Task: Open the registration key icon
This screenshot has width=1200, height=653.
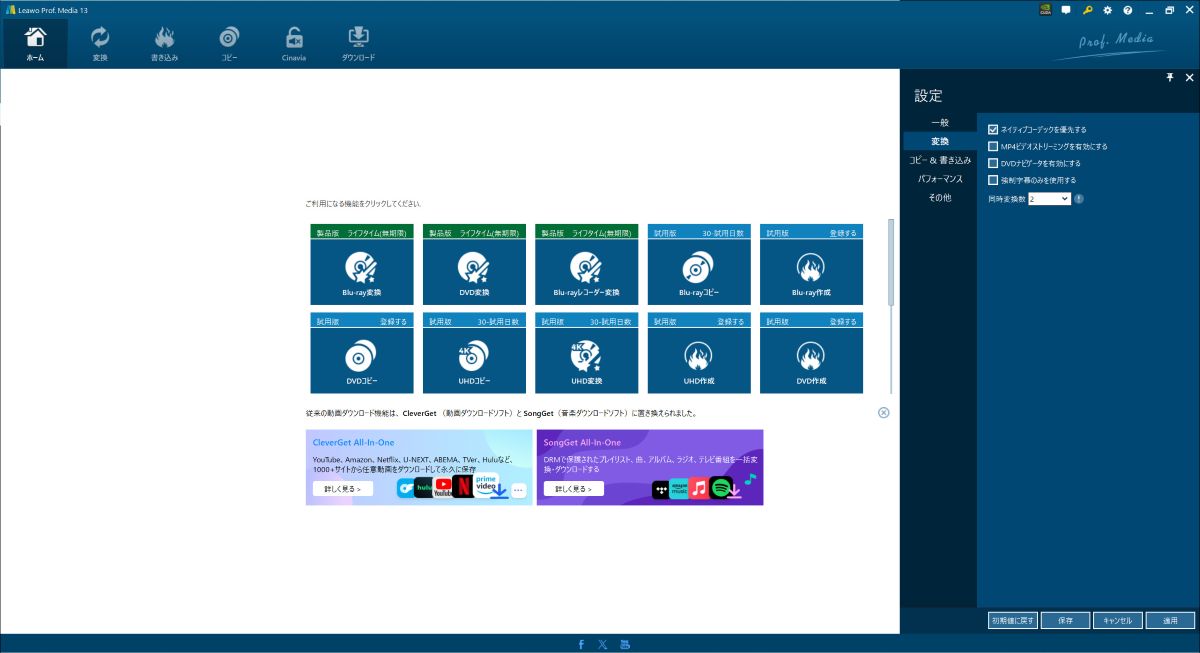Action: coord(1087,10)
